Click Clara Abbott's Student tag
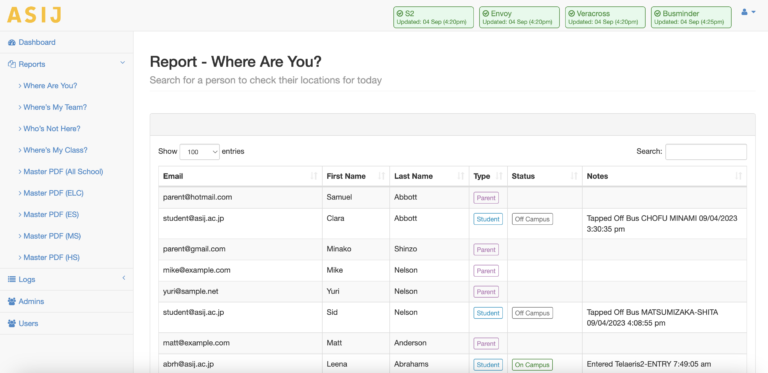The image size is (768, 373). click(x=488, y=219)
